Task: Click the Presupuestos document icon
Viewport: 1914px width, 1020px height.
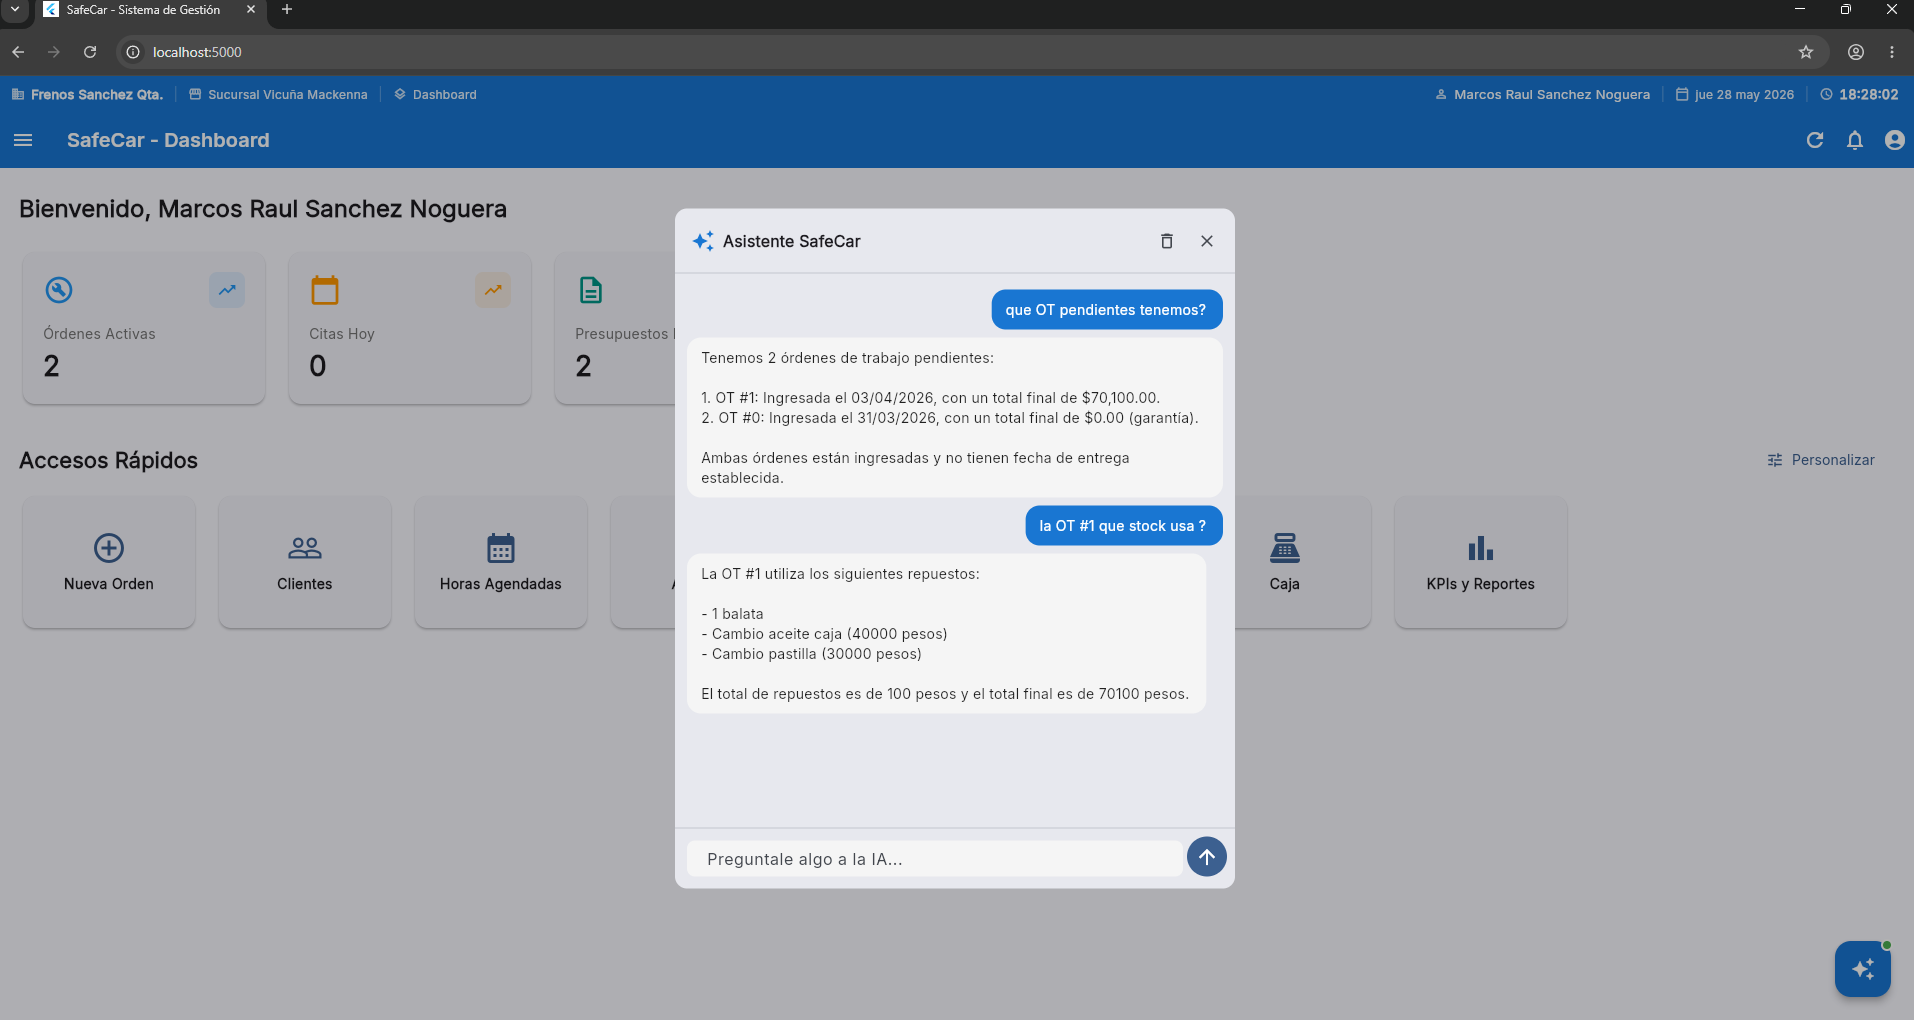Action: pos(591,290)
